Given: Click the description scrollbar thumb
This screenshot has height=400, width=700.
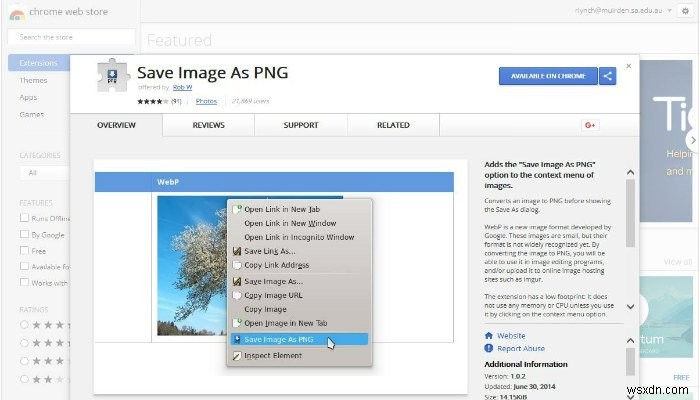Looking at the screenshot, I should tap(630, 213).
